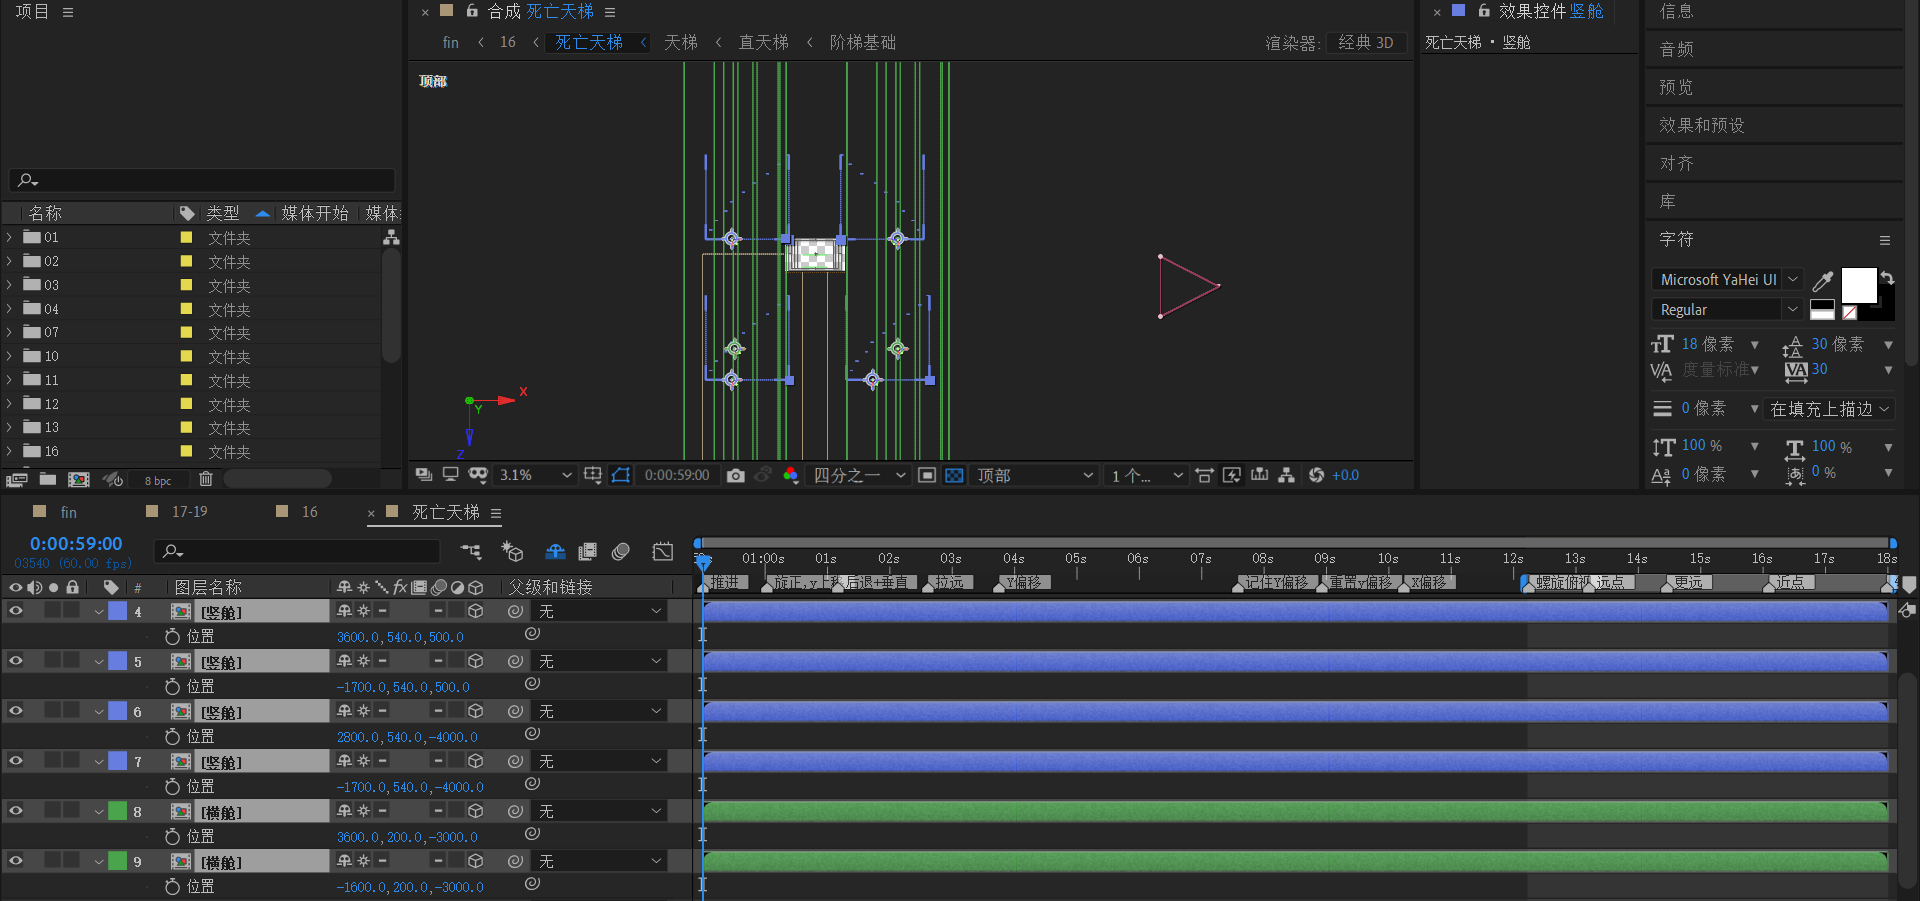Screen dimensions: 1920x901
Task: Click the blue timecode 0:00:59:00 in timeline
Action: tap(76, 544)
